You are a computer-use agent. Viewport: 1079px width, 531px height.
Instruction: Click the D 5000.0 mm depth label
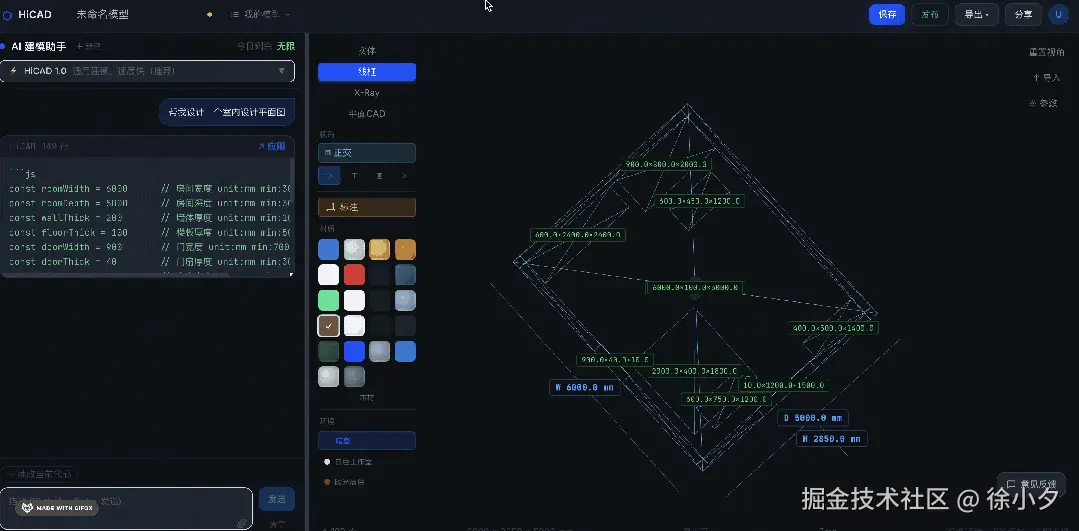tap(813, 418)
